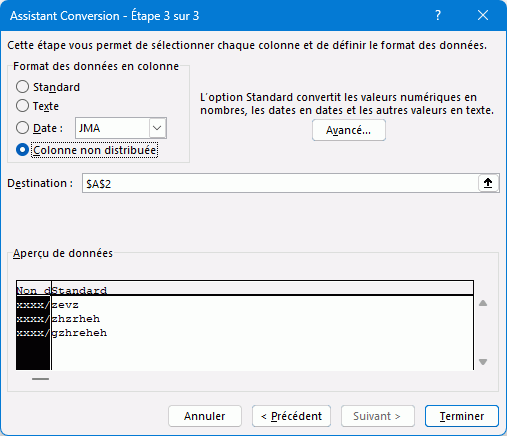507x436 pixels.
Task: Click the help question mark icon
Action: pos(438,15)
